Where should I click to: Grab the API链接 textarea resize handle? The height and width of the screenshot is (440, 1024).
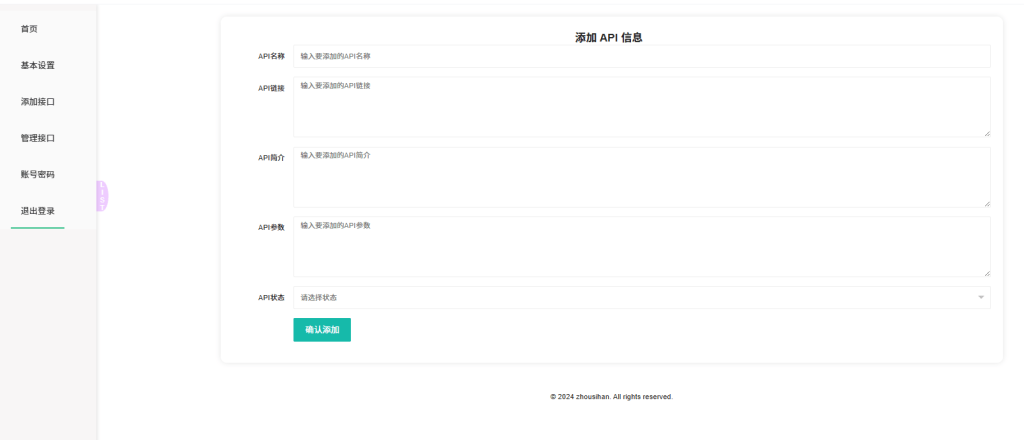(x=987, y=133)
